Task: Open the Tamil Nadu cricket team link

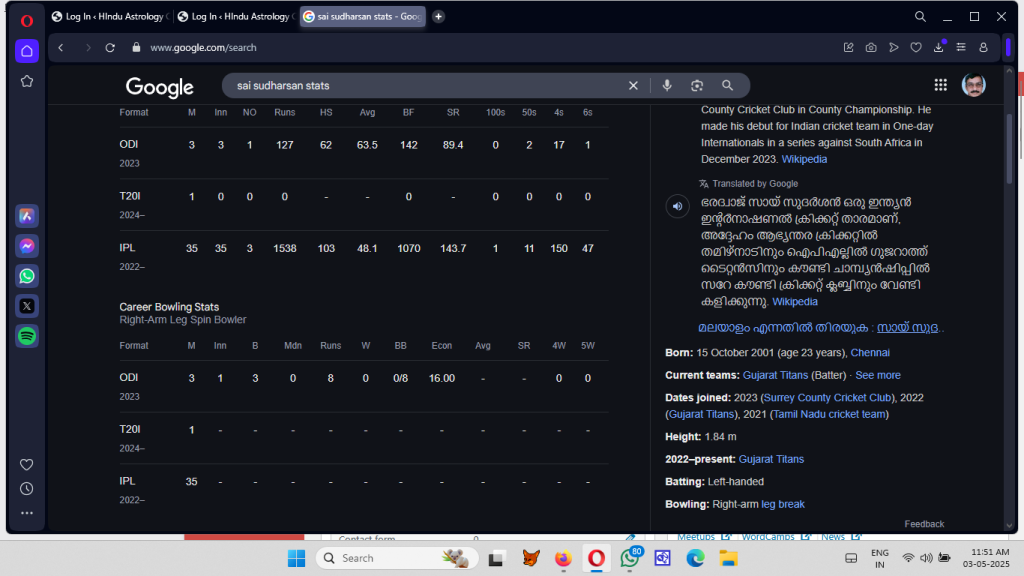Action: click(829, 414)
